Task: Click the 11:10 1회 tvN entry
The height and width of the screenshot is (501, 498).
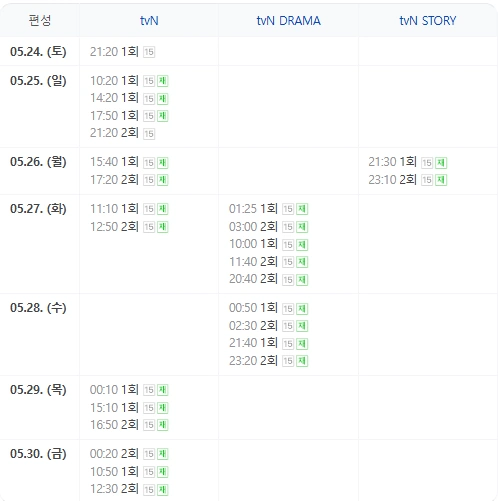Action: [x=114, y=209]
